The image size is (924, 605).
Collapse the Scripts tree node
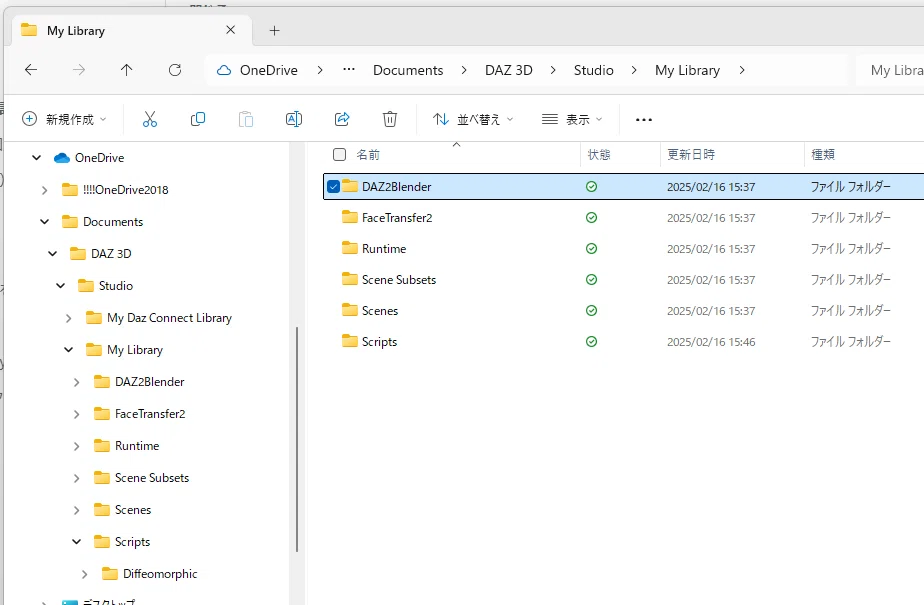tap(77, 541)
